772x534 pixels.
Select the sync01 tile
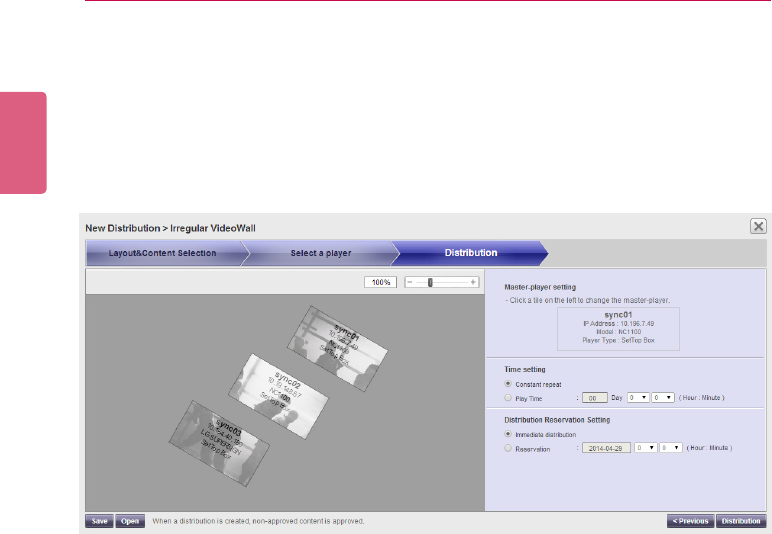[x=338, y=348]
